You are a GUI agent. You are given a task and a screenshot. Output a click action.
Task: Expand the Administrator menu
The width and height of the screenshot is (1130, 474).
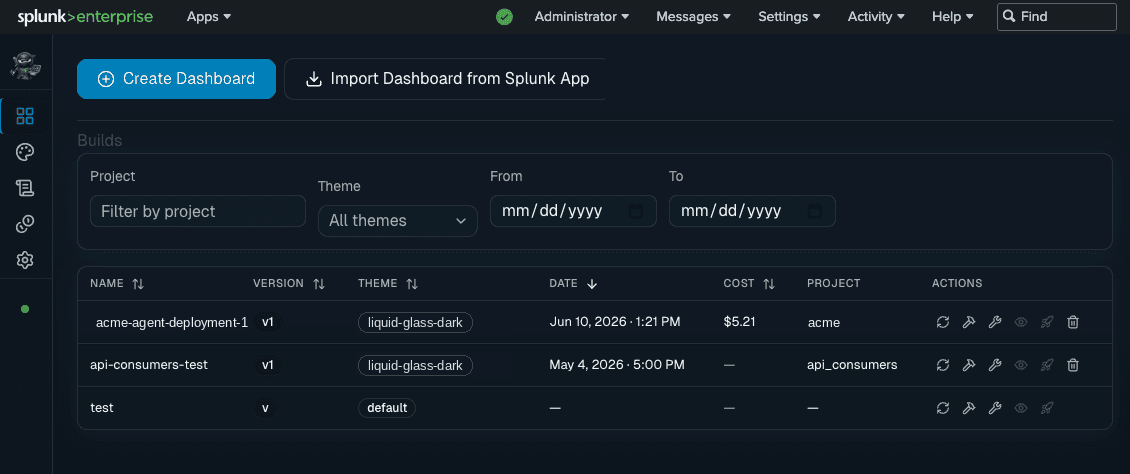tap(582, 17)
